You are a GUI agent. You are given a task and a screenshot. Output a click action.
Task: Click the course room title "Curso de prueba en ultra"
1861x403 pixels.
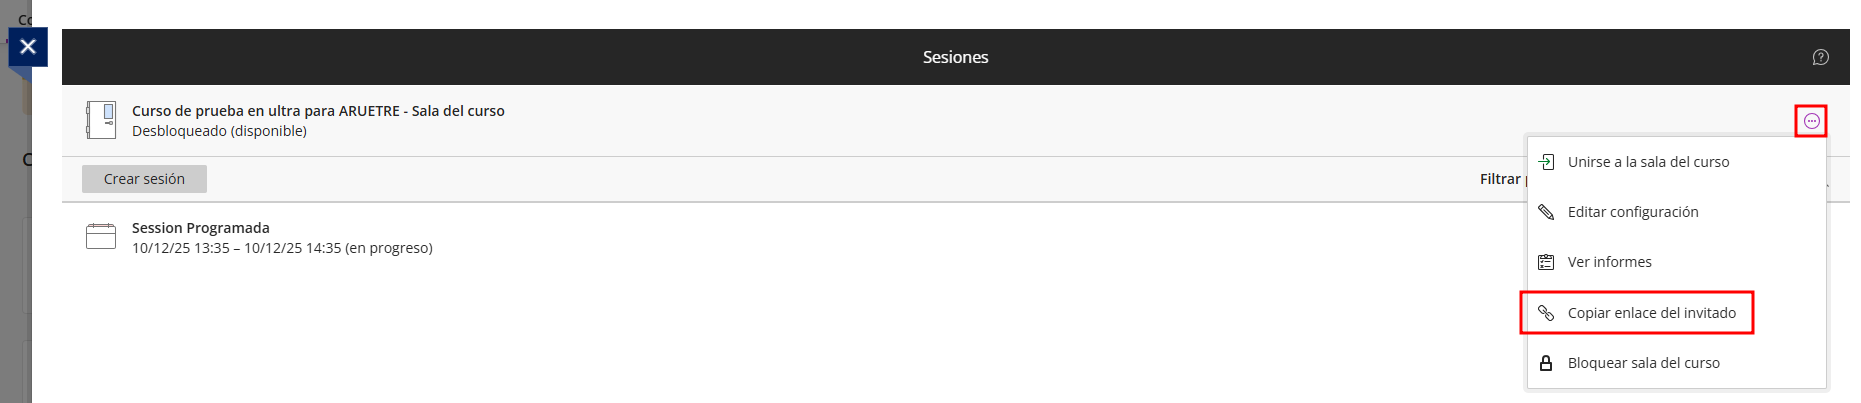318,111
